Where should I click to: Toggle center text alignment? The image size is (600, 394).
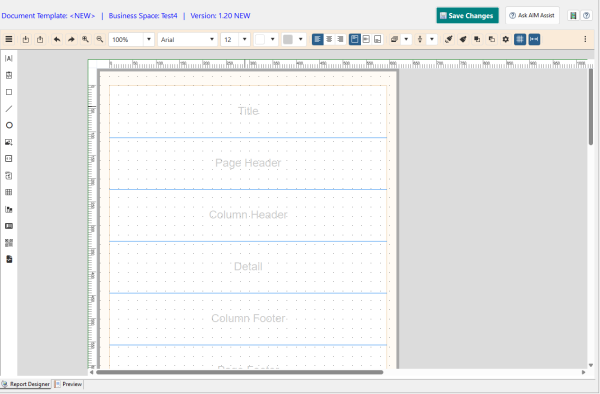pos(329,39)
